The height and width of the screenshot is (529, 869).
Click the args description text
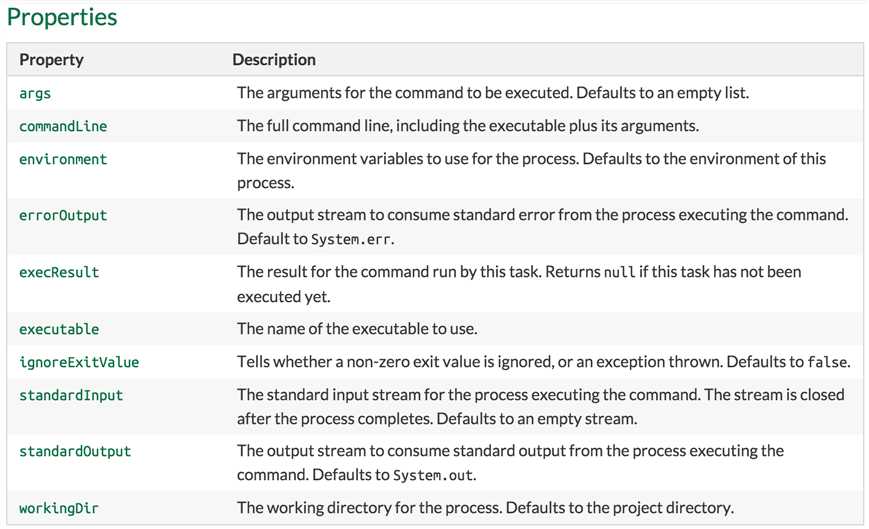493,93
